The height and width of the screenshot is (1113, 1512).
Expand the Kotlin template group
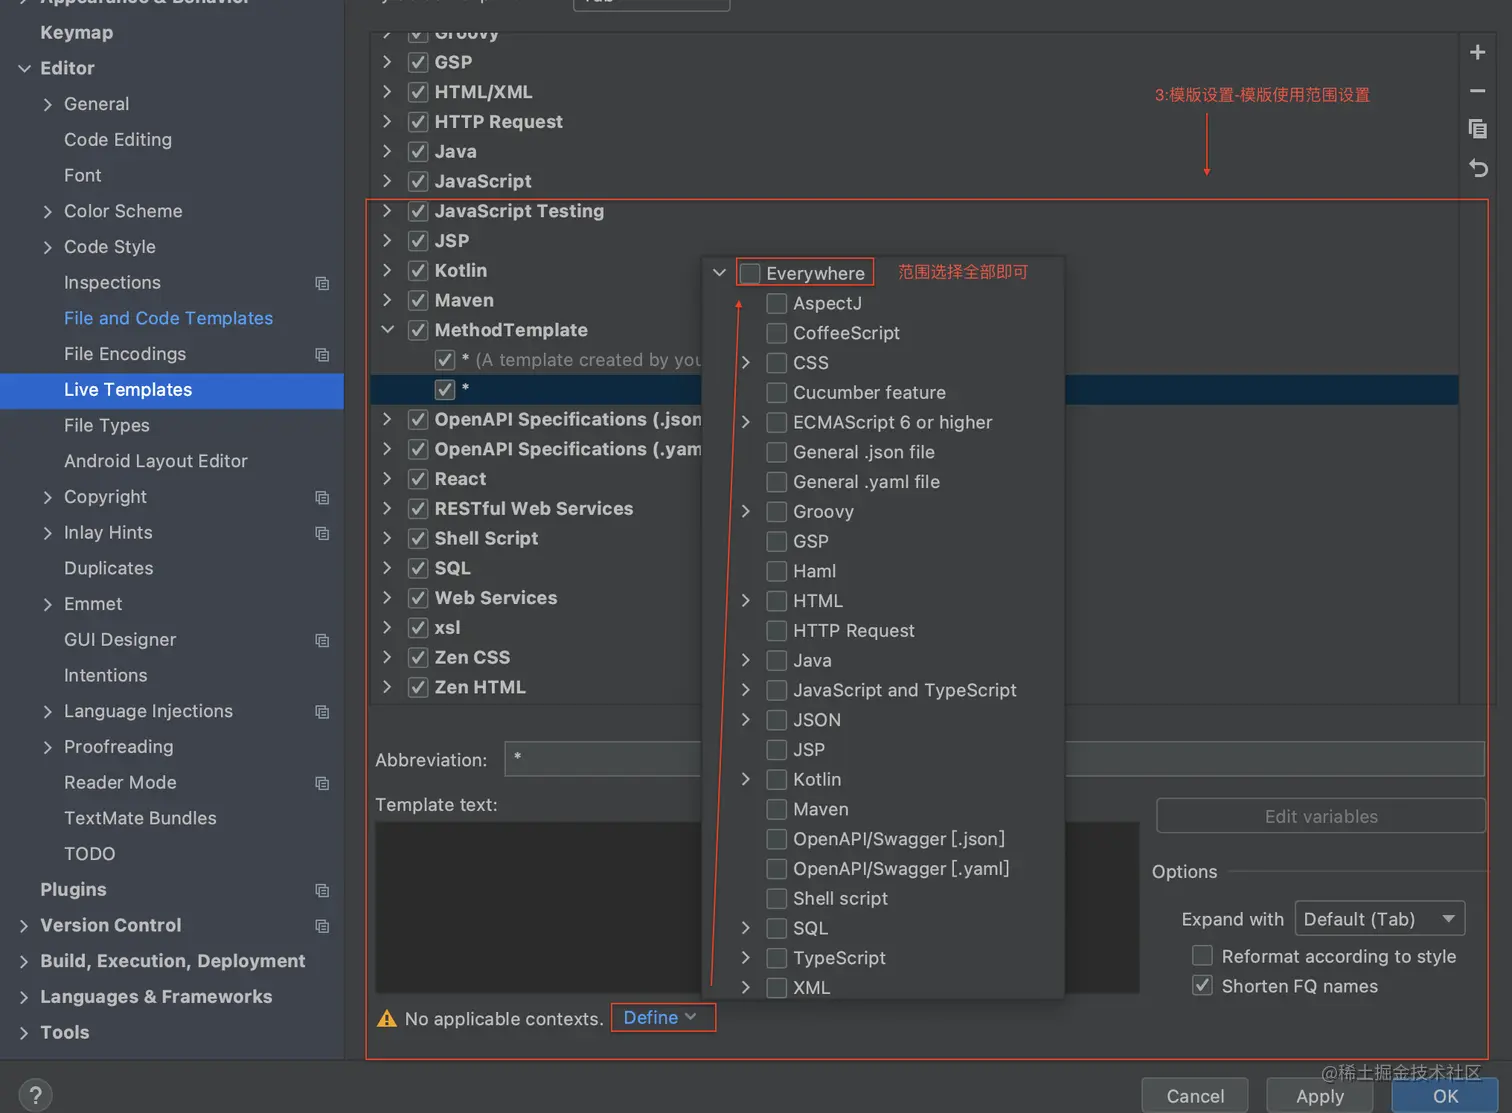[x=387, y=270]
